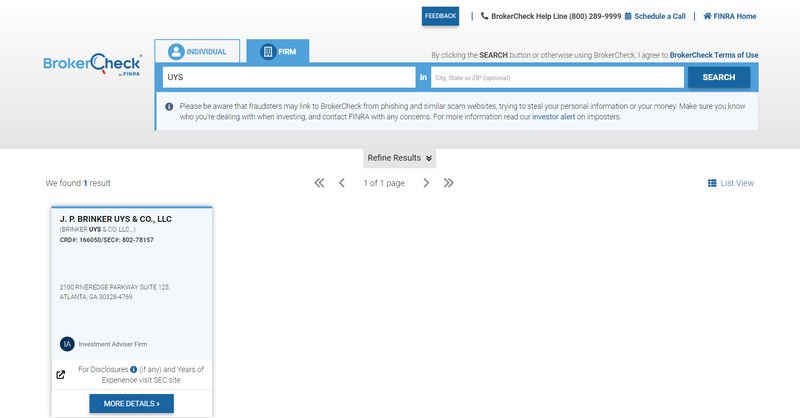The width and height of the screenshot is (800, 418).
Task: Click the phone icon beside Help Line
Action: pyautogui.click(x=484, y=16)
